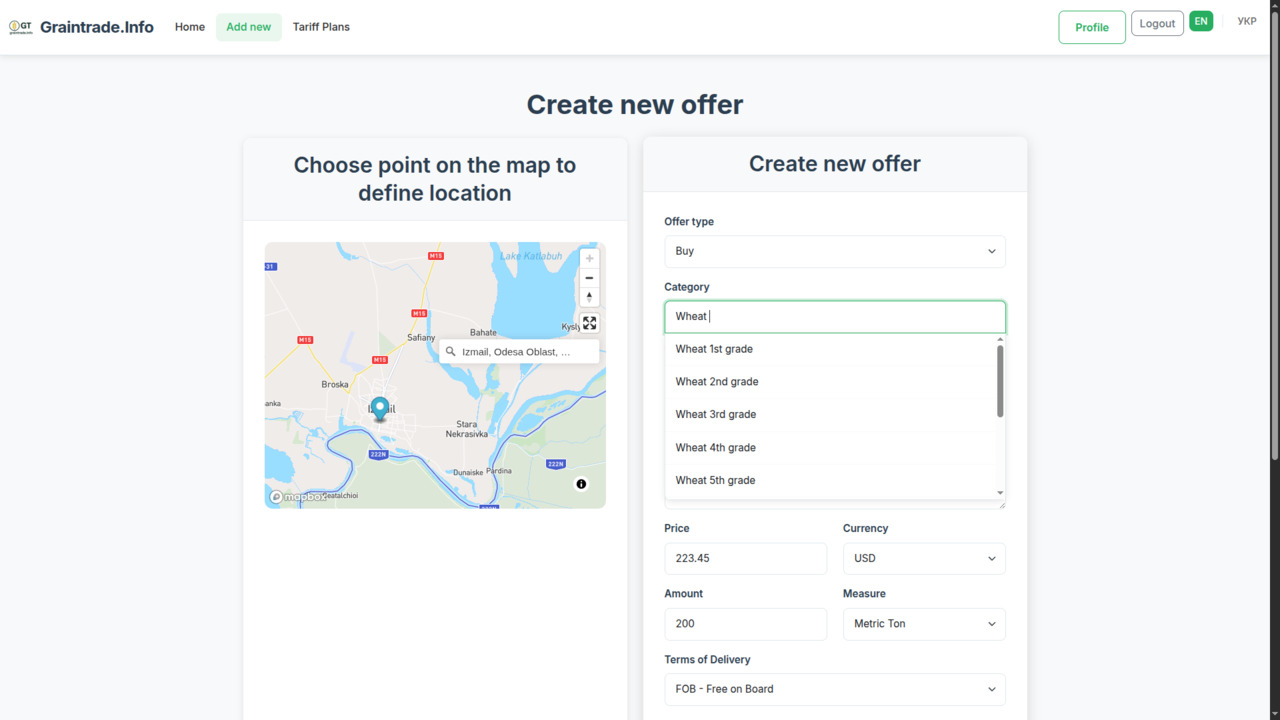The image size is (1280, 720).
Task: Switch language to УКР
Action: tap(1246, 21)
